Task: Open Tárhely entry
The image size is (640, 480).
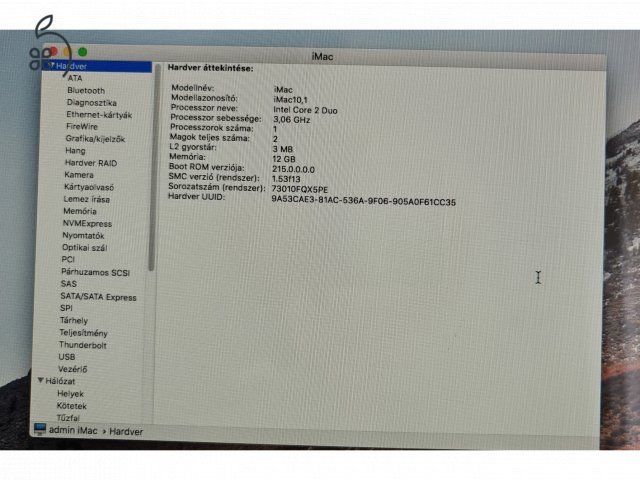Action: click(x=73, y=320)
